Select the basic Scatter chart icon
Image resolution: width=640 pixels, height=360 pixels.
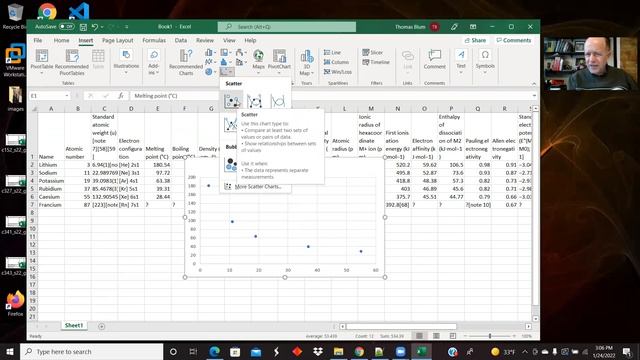coord(232,101)
